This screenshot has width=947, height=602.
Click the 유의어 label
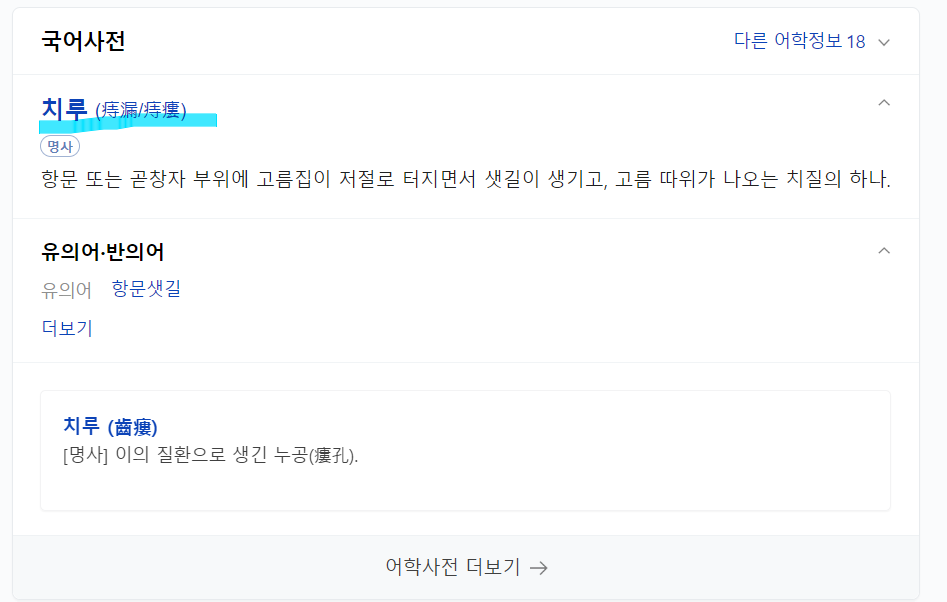pyautogui.click(x=63, y=289)
